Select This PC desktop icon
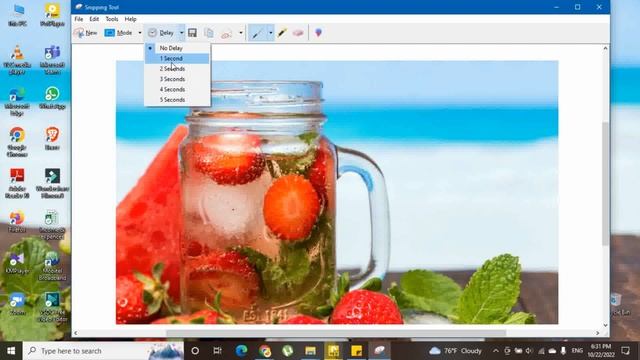640x360 pixels. [17, 16]
